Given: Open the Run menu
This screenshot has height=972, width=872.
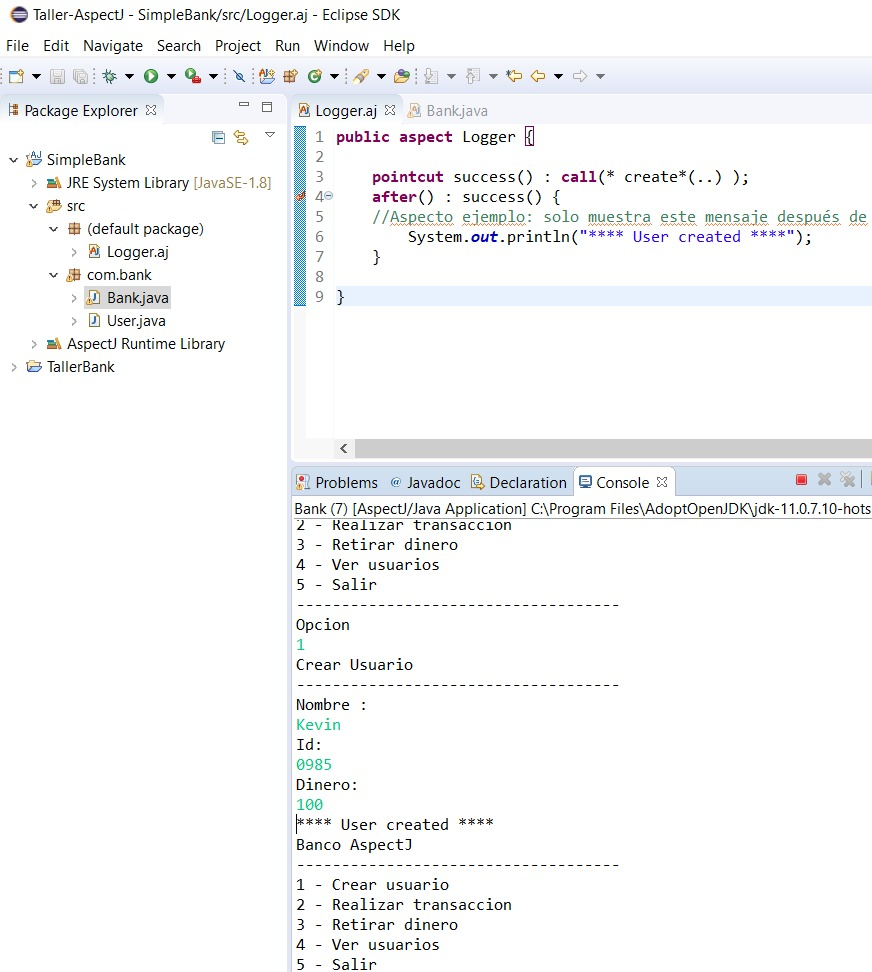Looking at the screenshot, I should tap(288, 46).
